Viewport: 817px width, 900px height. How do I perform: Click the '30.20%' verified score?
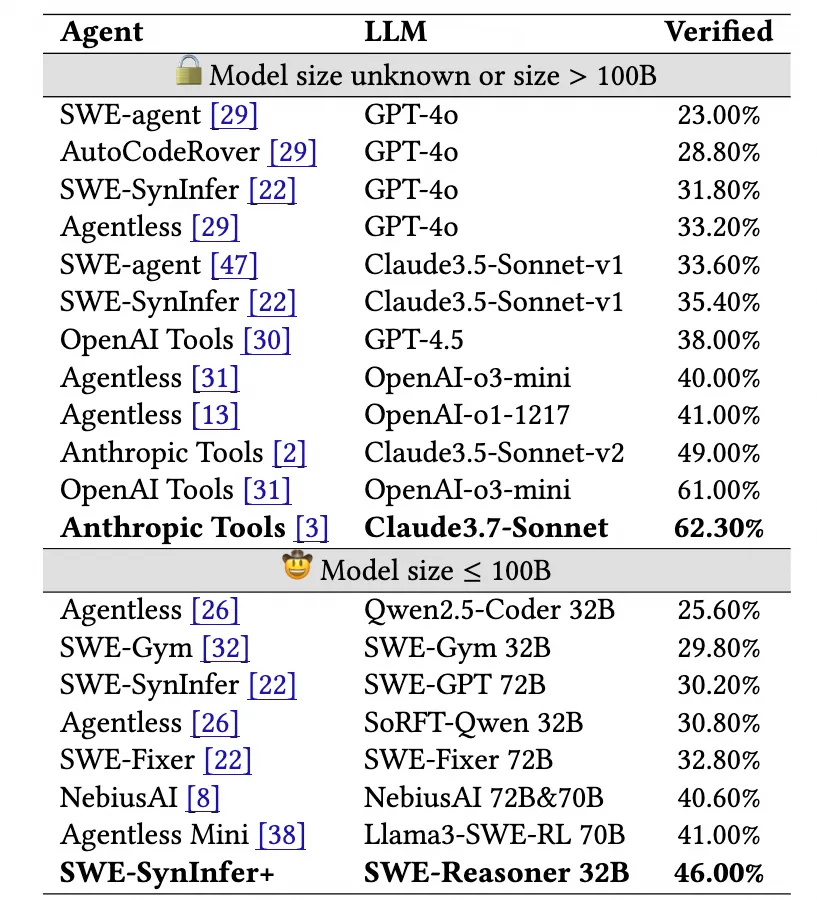tap(719, 686)
